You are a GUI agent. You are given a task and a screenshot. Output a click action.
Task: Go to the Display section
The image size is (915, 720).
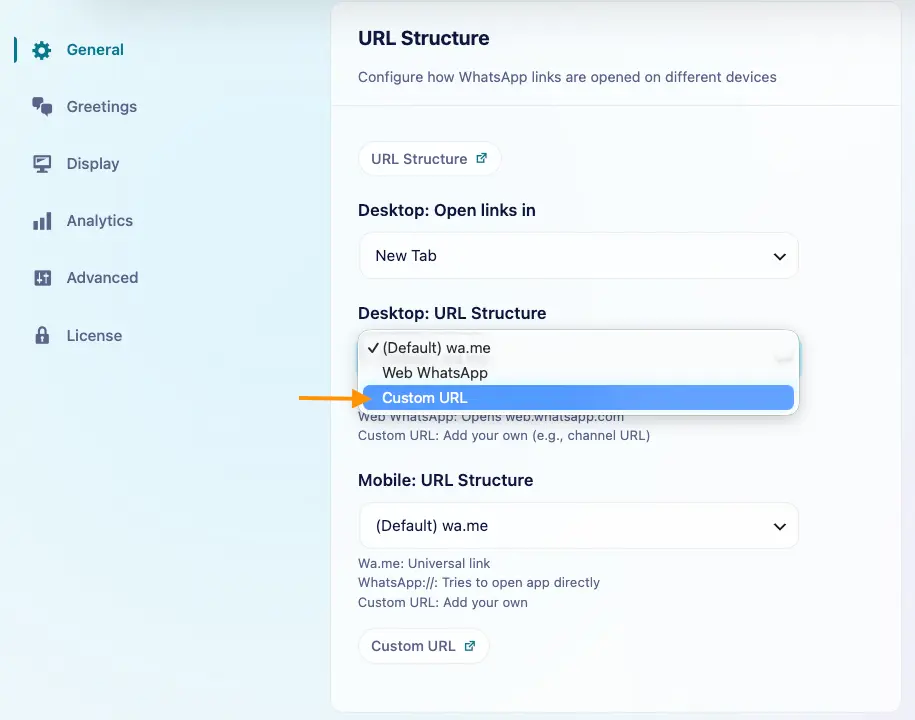[93, 163]
